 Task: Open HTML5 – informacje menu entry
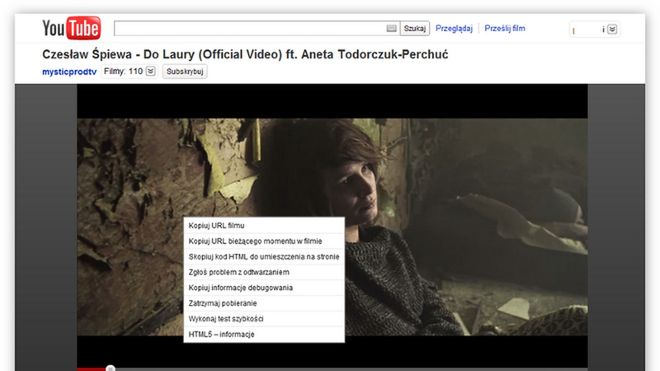264,334
